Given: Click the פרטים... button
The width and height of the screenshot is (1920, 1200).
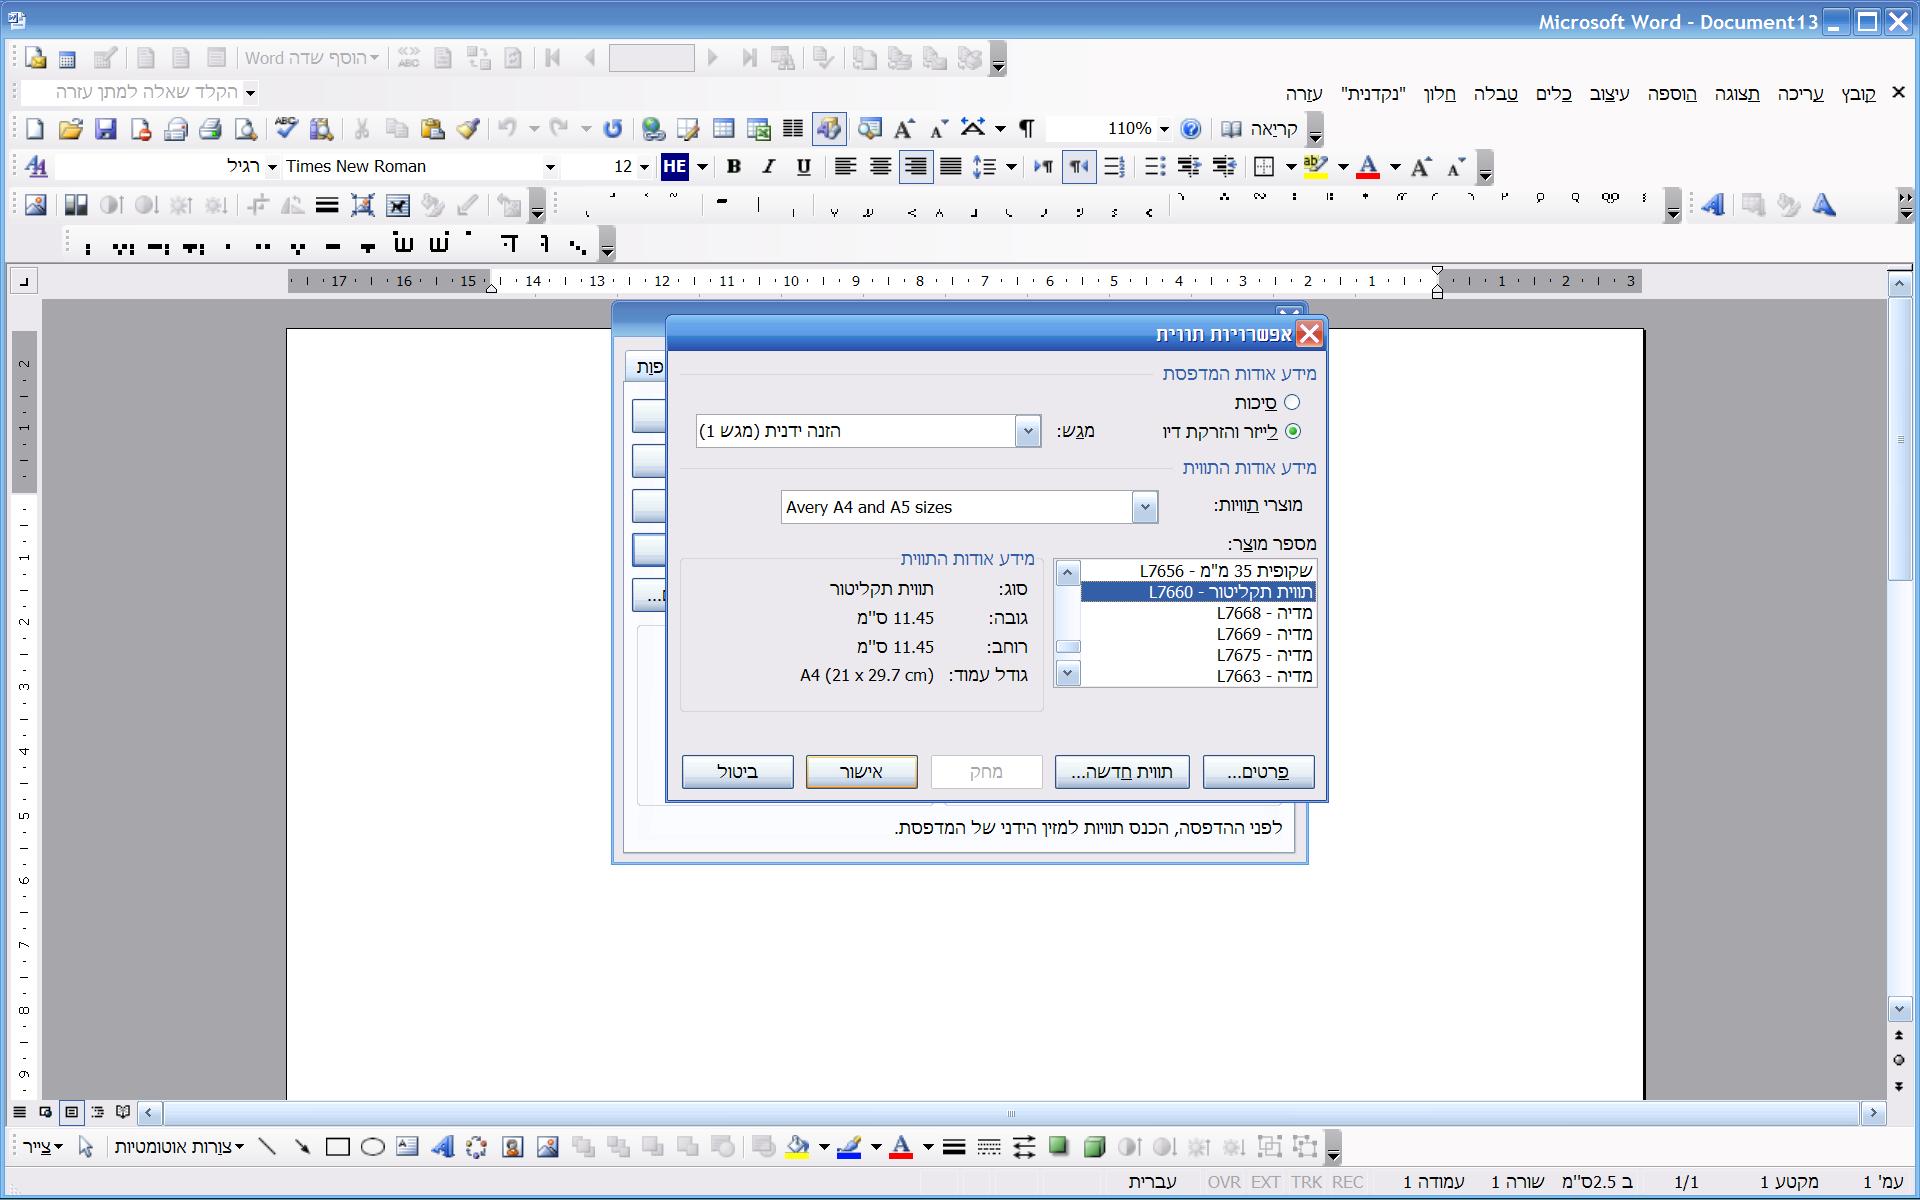Looking at the screenshot, I should pos(1258,771).
